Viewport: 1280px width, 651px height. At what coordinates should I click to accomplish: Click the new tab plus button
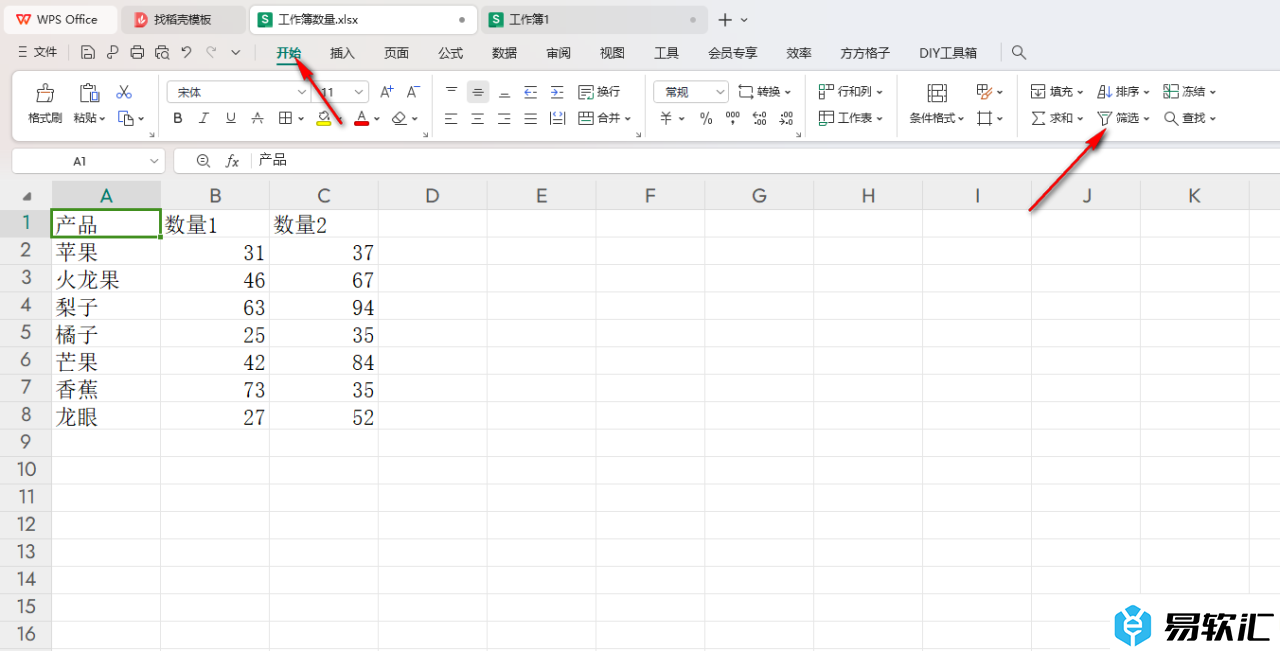[x=725, y=19]
